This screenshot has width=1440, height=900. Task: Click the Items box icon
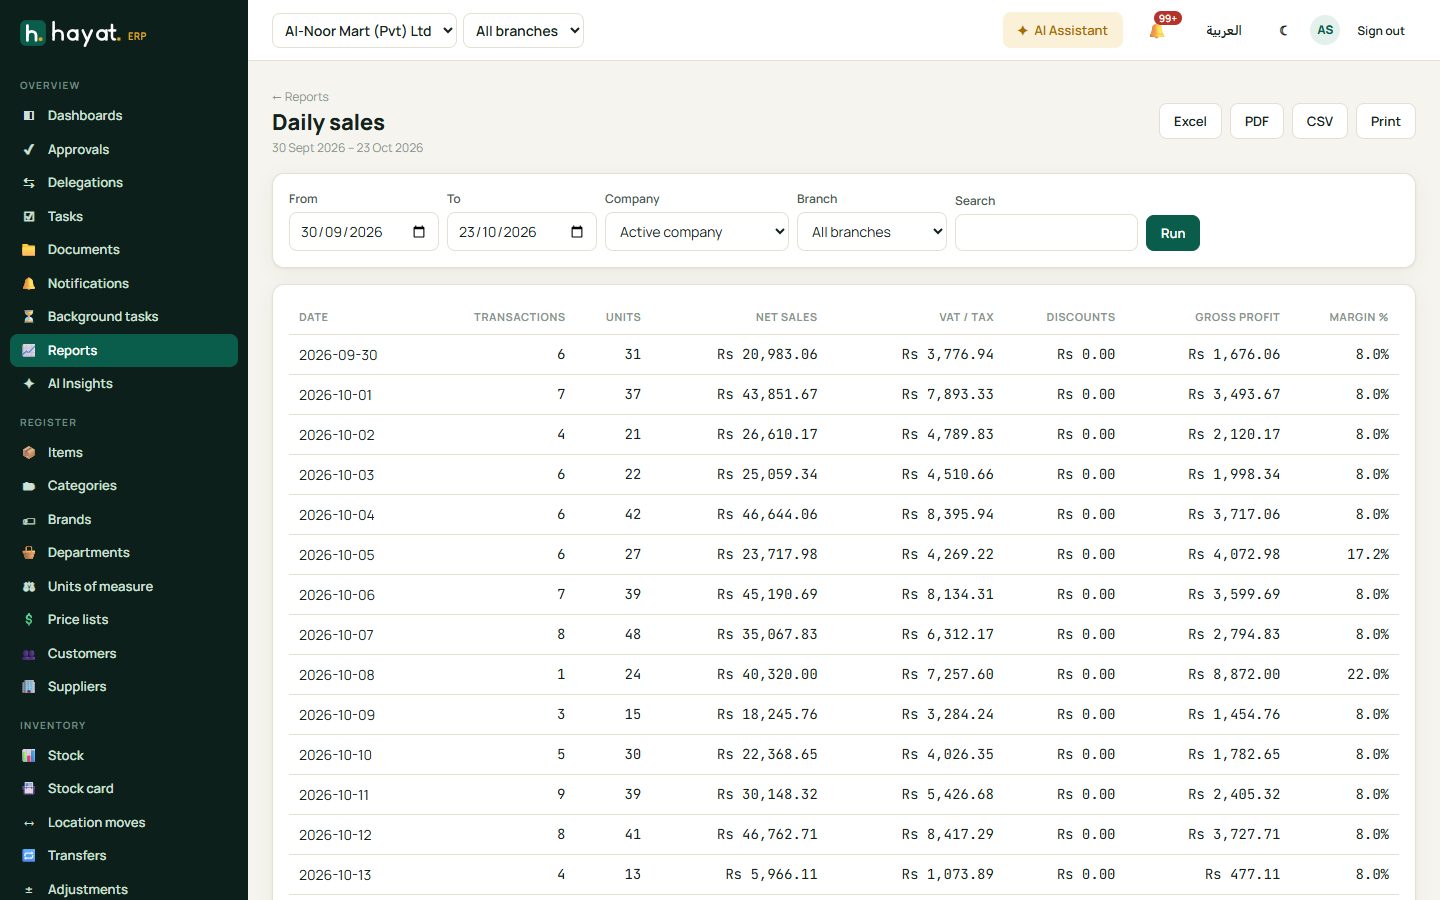[x=29, y=453]
